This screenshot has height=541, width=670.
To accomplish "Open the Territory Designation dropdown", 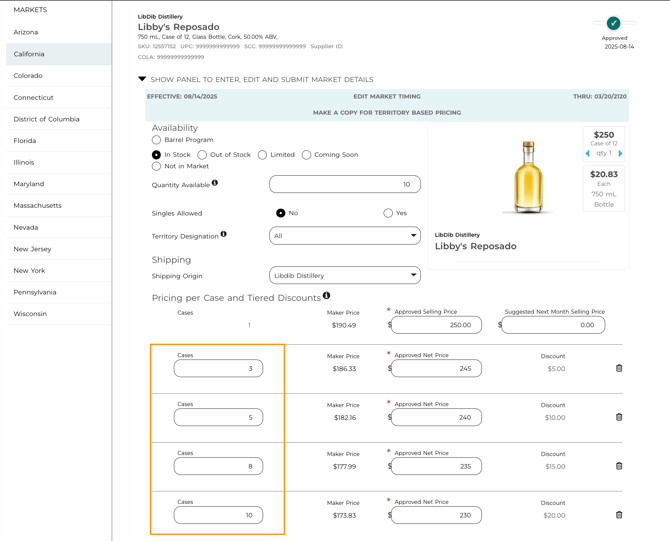I will coord(345,236).
